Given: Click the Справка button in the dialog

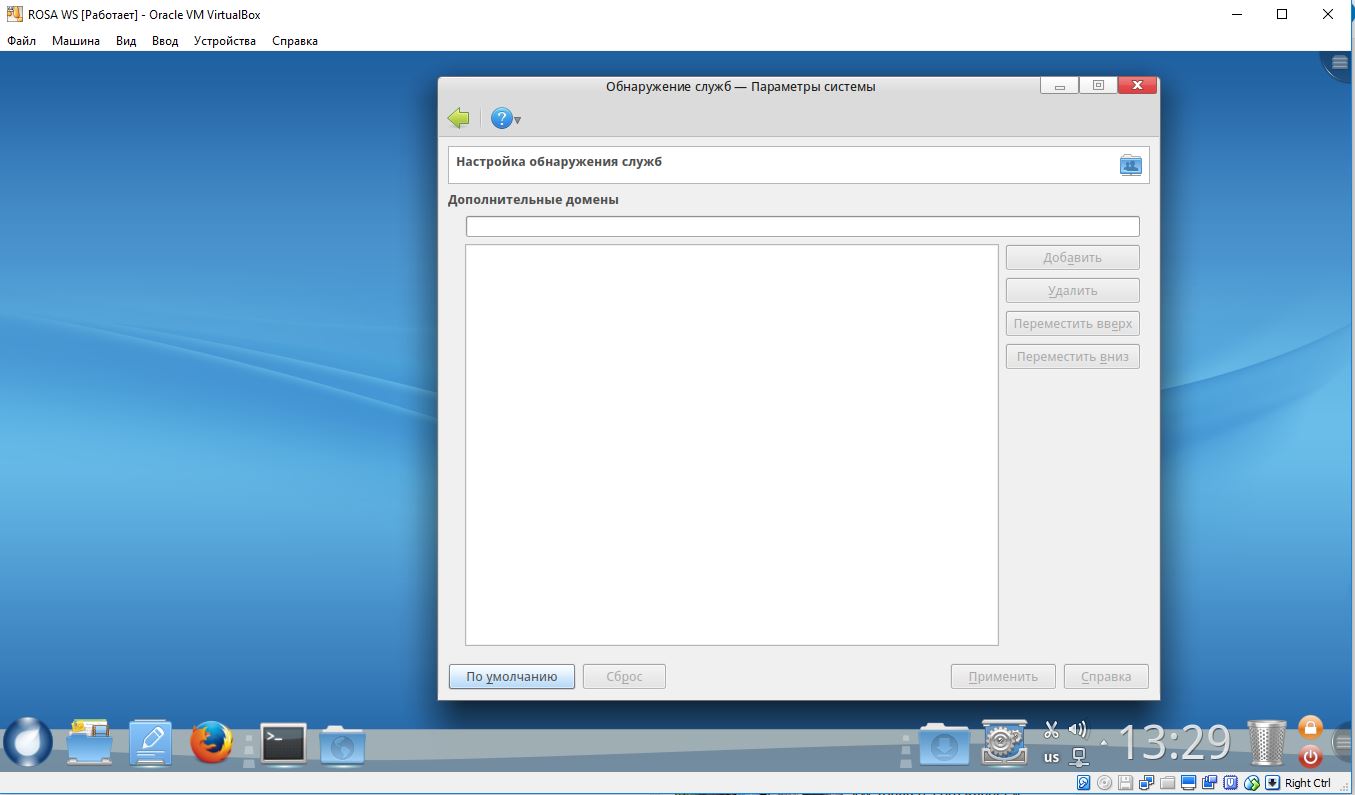Looking at the screenshot, I should [x=1106, y=677].
